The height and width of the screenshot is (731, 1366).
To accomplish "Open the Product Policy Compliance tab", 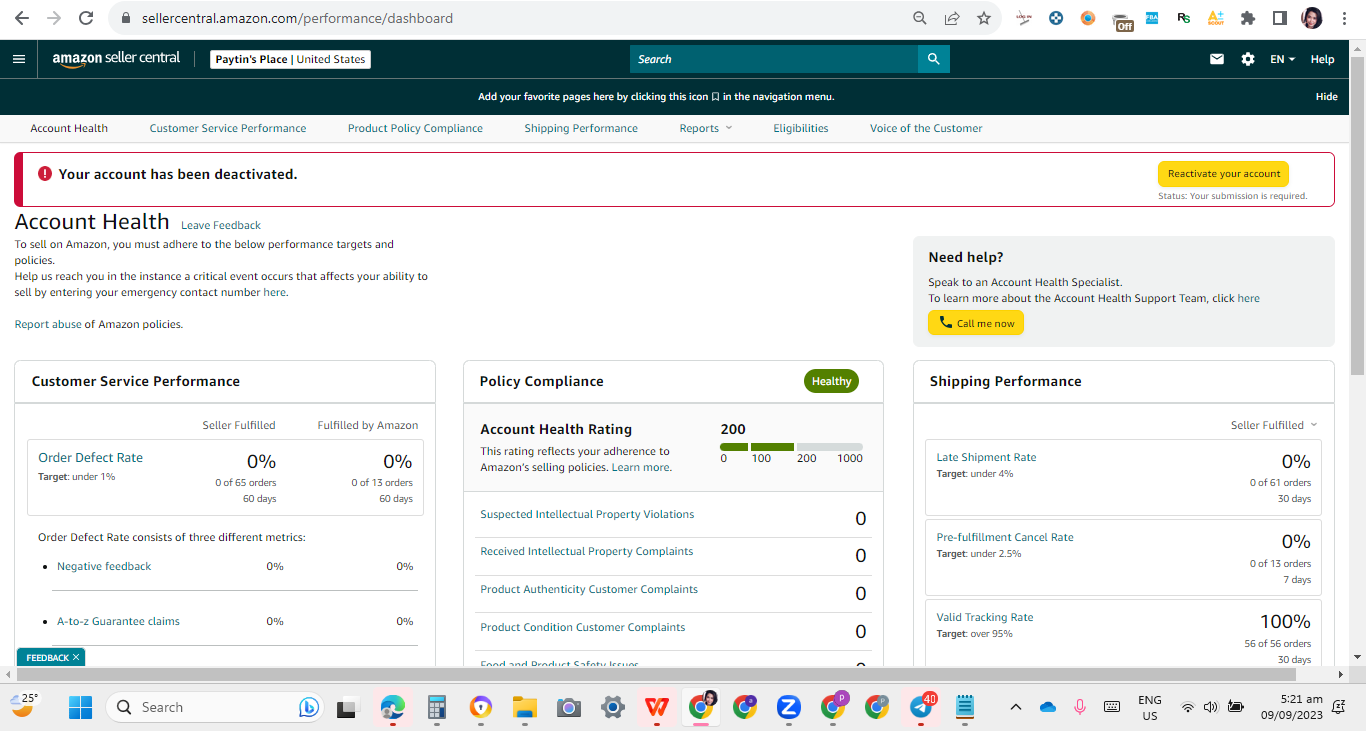I will [415, 128].
